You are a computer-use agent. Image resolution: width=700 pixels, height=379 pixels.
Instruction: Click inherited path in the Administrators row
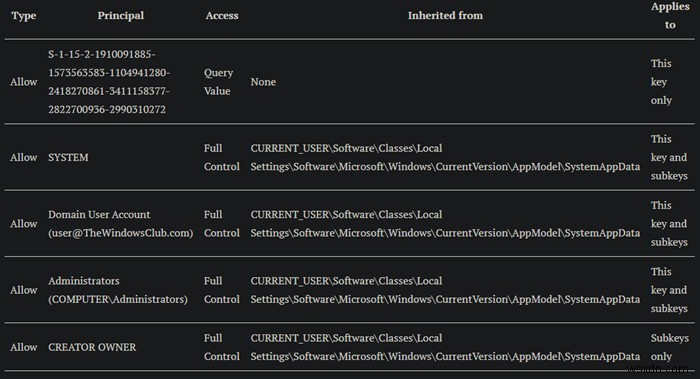pyautogui.click(x=445, y=290)
